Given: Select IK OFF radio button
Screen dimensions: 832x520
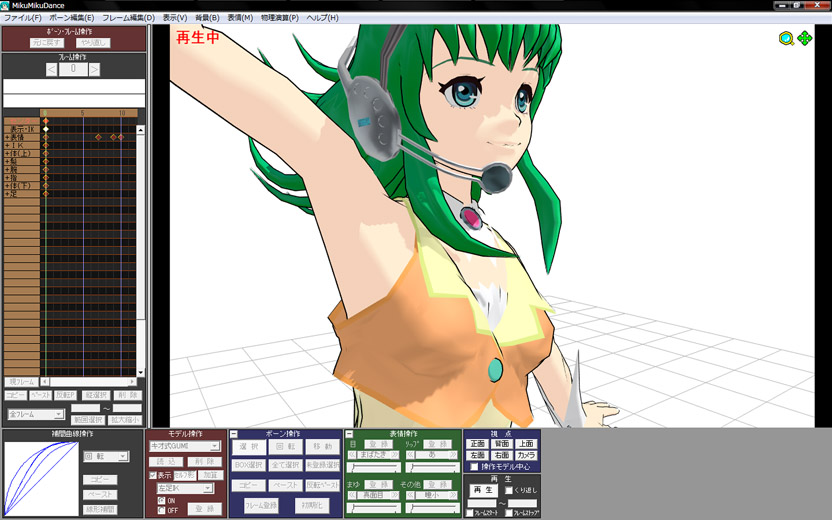Looking at the screenshot, I should pyautogui.click(x=161, y=510).
